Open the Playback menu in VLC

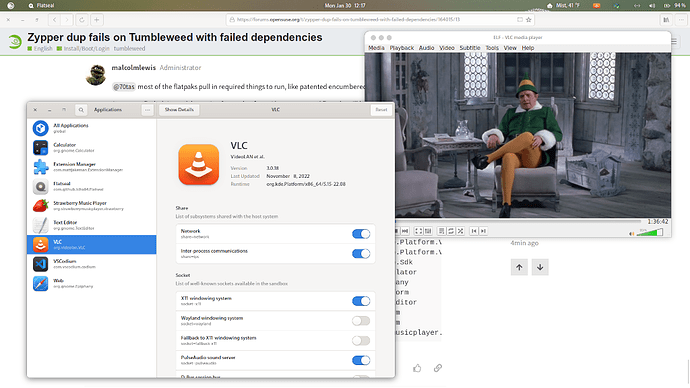[401, 48]
